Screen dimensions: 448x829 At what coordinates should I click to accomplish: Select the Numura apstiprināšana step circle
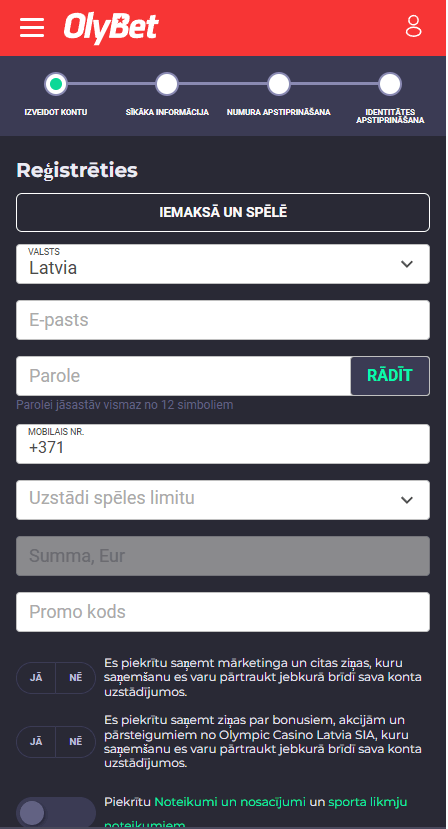(279, 84)
